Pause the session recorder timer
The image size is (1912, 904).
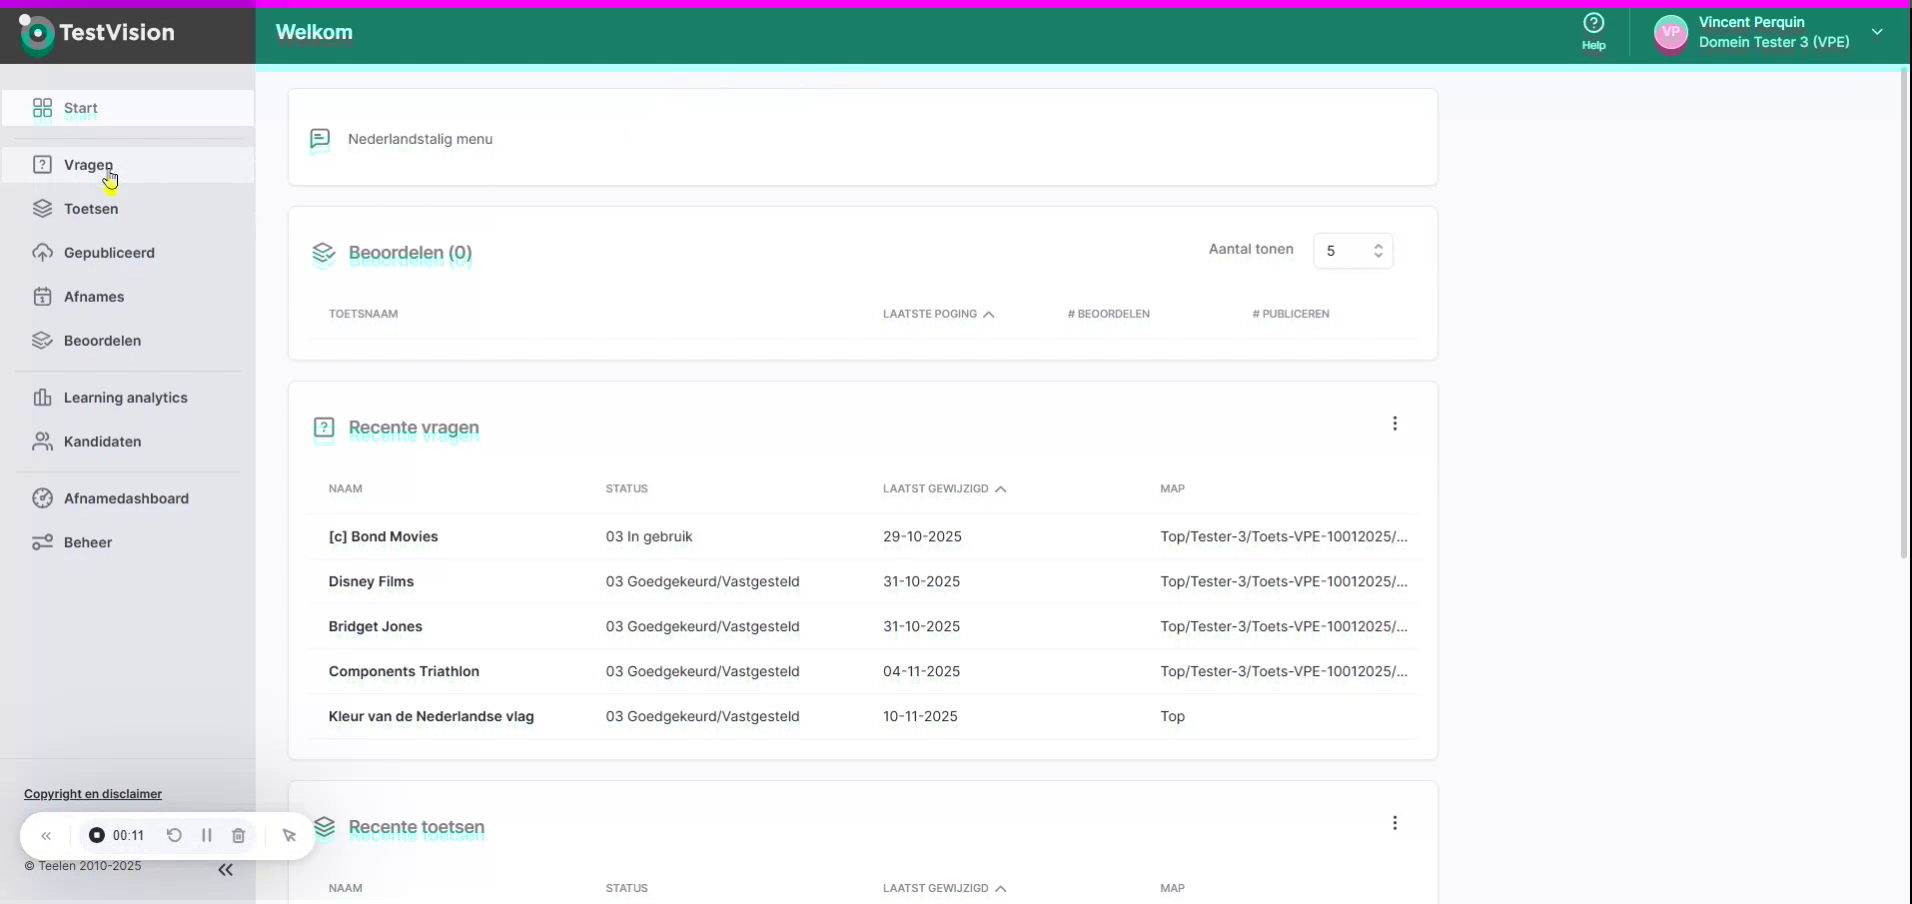click(x=206, y=835)
